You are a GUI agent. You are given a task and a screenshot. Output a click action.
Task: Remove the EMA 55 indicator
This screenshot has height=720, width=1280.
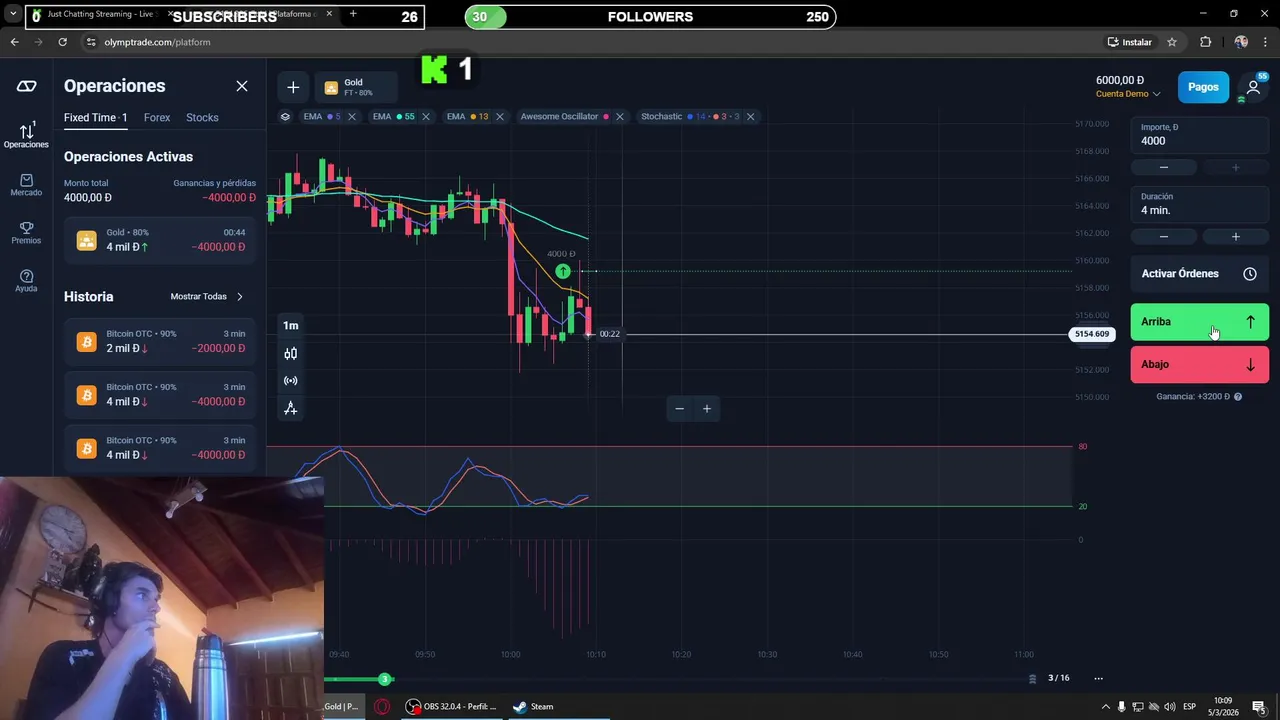point(426,116)
